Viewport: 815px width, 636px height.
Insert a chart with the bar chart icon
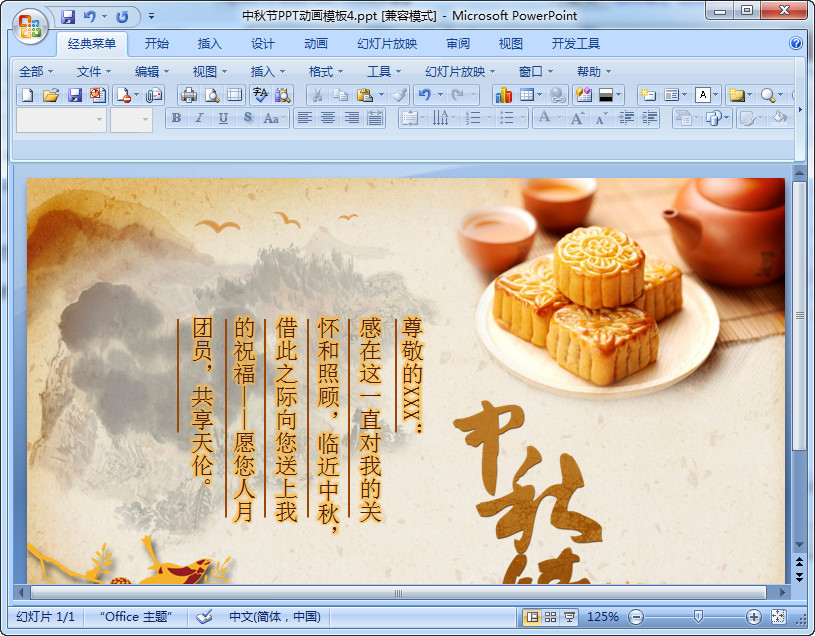click(503, 95)
